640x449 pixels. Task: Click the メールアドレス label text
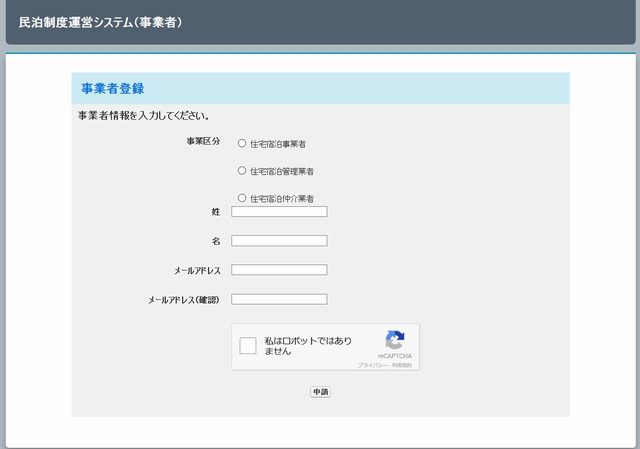pos(196,270)
